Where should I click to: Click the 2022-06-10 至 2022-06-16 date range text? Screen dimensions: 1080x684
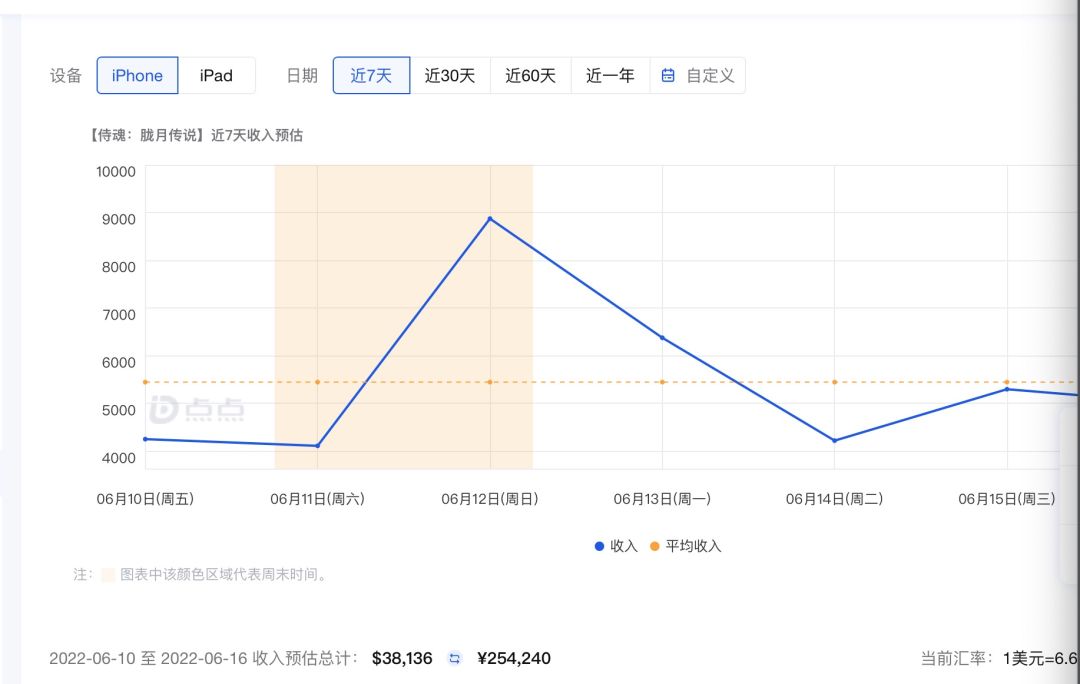(x=148, y=659)
